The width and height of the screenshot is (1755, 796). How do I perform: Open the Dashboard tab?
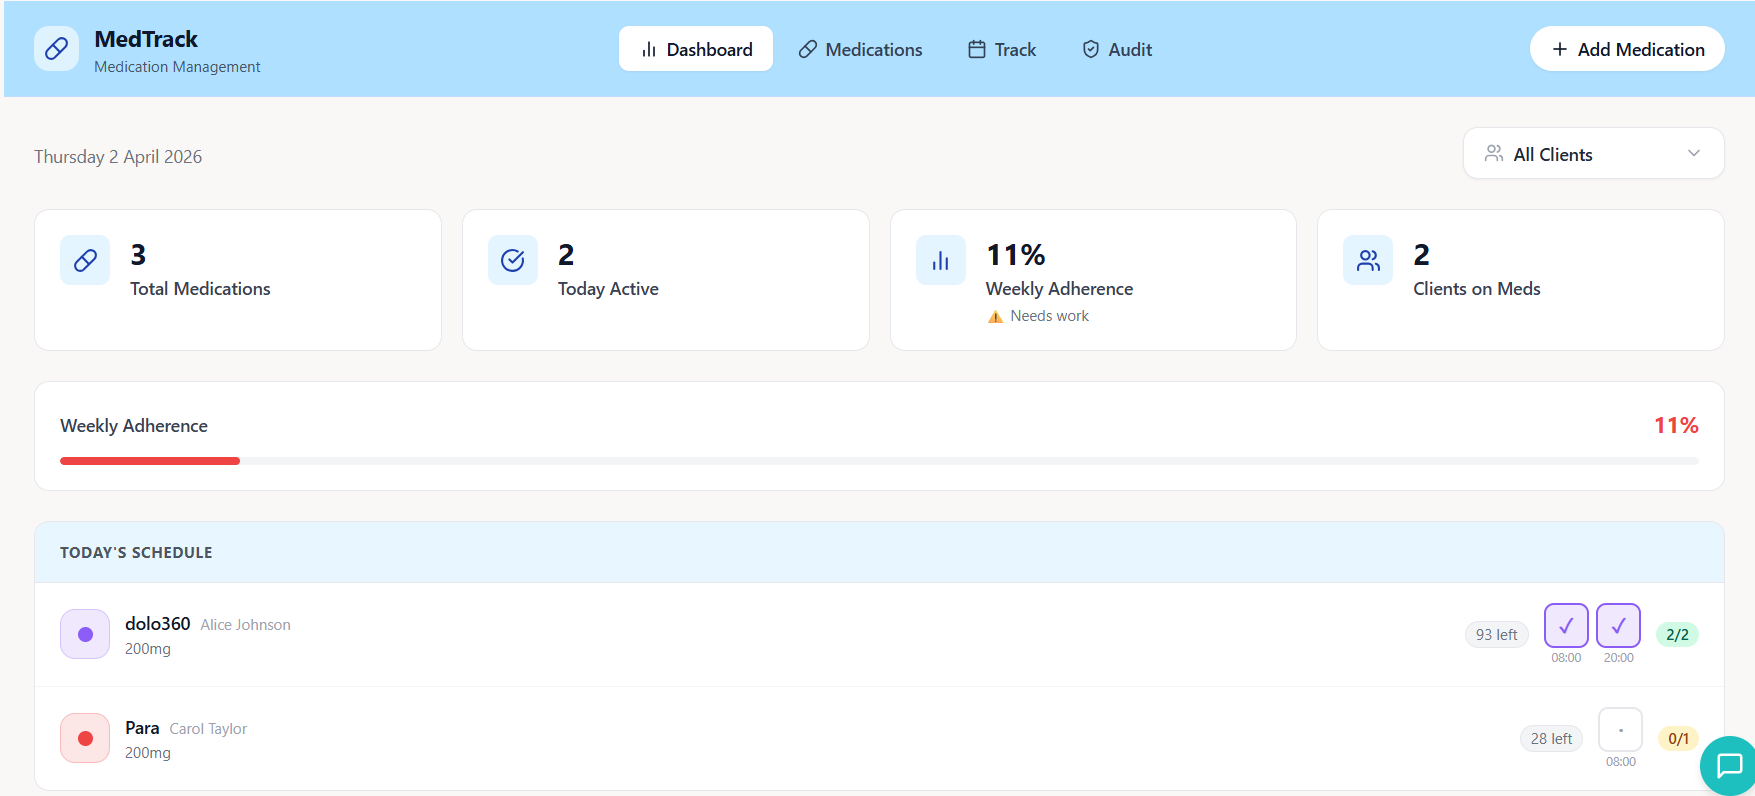pos(696,49)
